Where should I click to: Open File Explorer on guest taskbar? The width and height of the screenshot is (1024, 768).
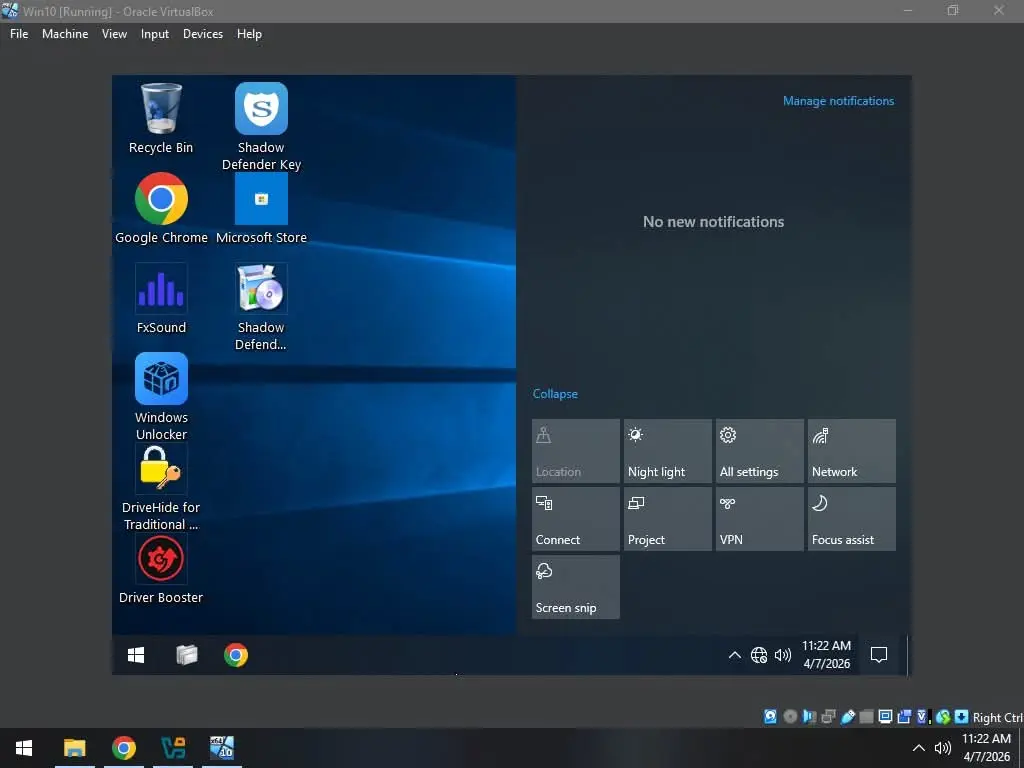187,655
